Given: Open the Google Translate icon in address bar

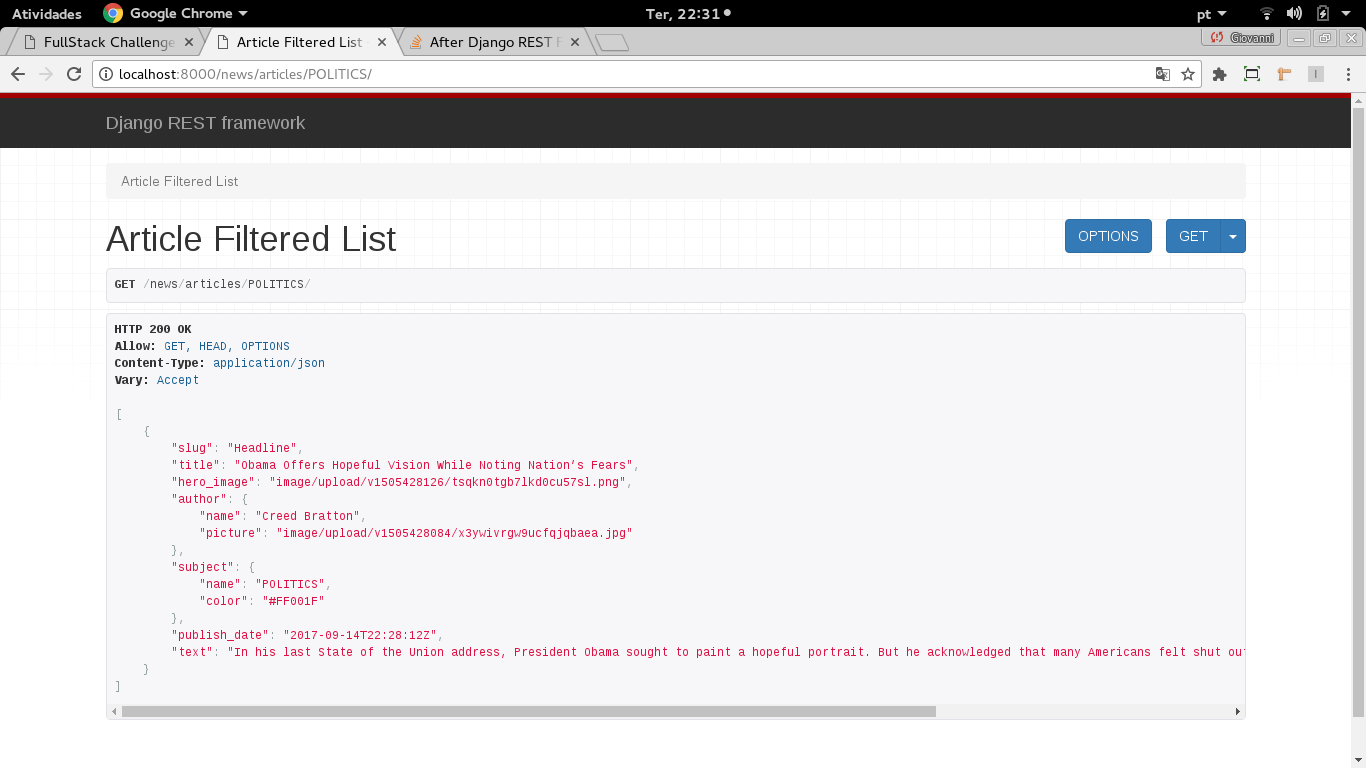Looking at the screenshot, I should [x=1161, y=74].
